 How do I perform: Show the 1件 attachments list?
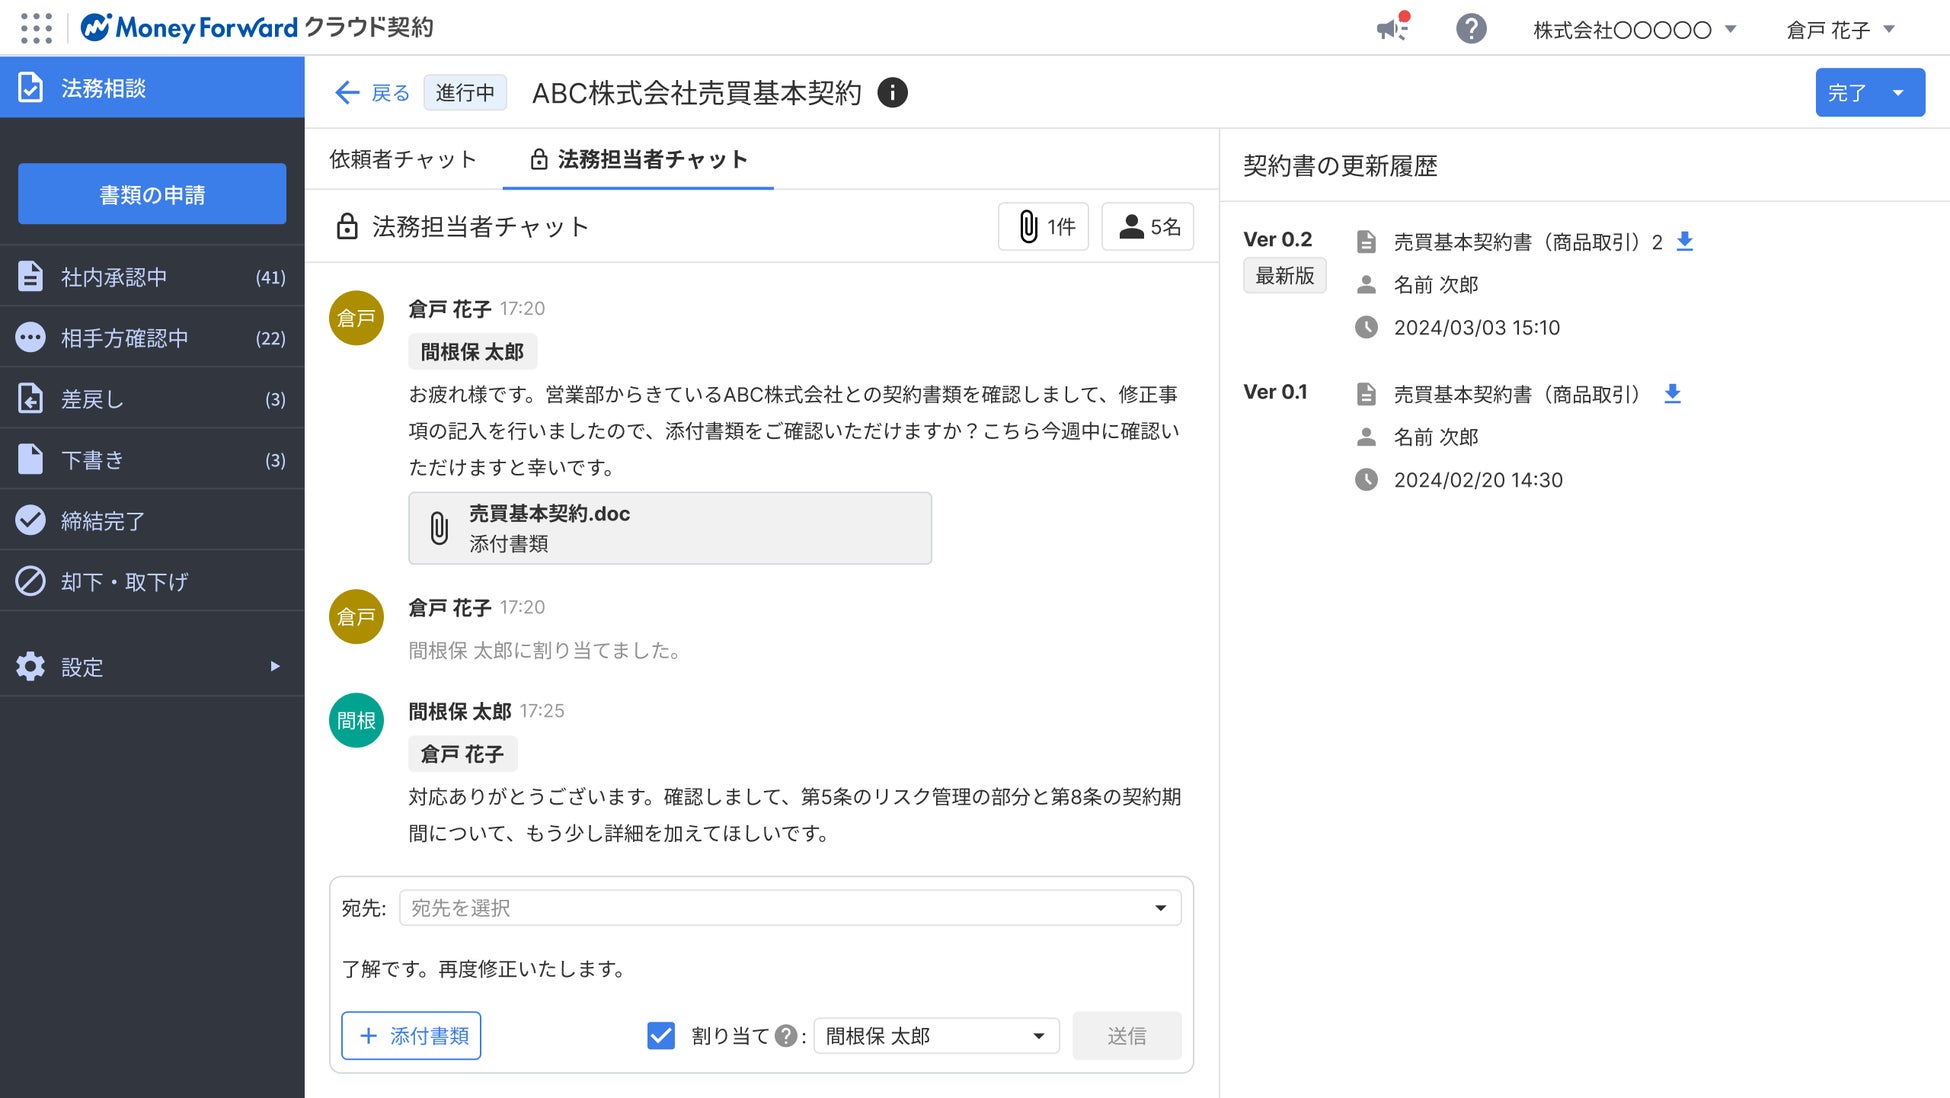point(1043,227)
